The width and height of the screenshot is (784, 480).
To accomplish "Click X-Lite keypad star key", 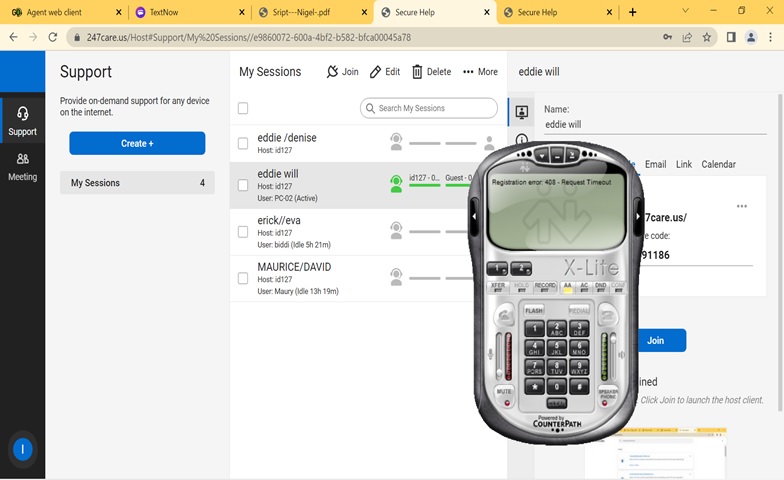I will click(x=534, y=387).
